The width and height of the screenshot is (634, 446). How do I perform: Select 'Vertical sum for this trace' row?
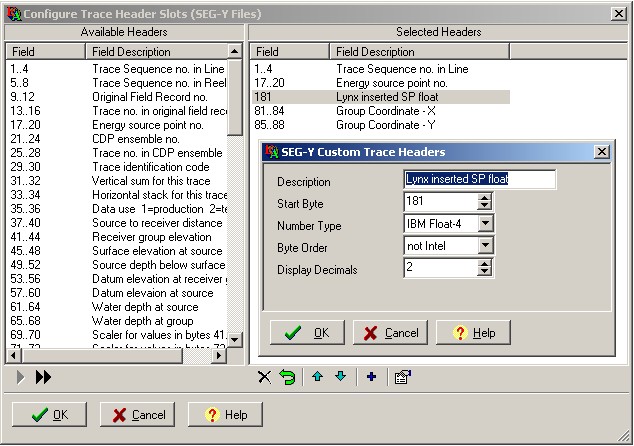[x=117, y=181]
